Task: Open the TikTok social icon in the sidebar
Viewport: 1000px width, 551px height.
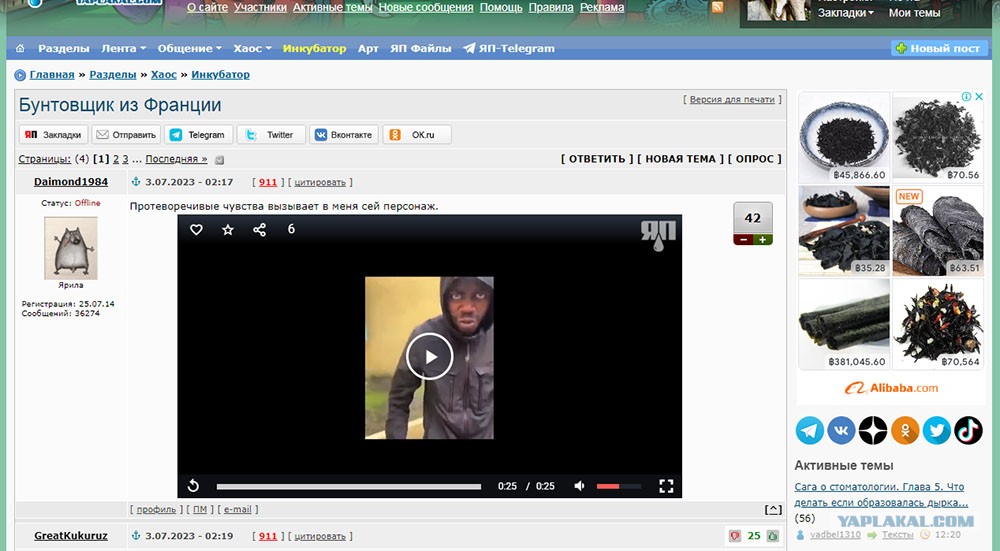Action: point(968,430)
